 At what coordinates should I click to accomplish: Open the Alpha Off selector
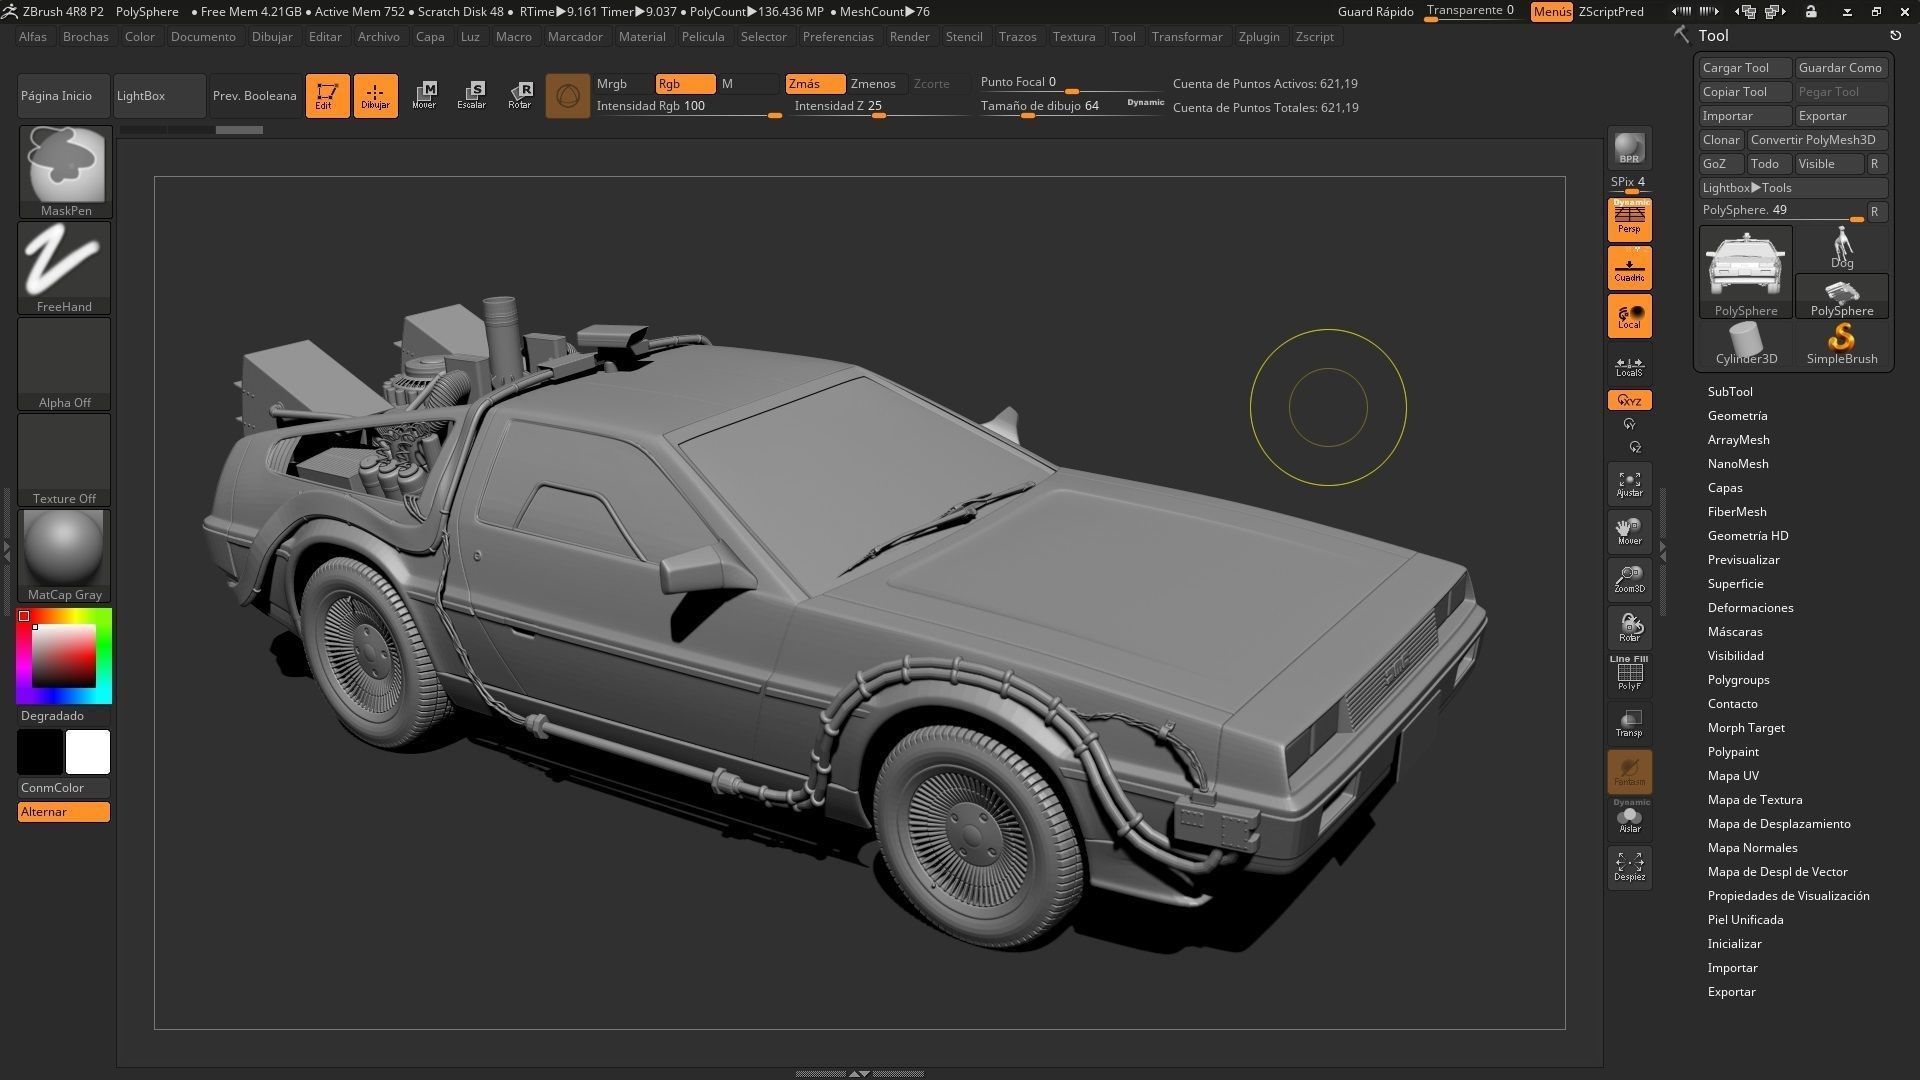click(x=65, y=364)
